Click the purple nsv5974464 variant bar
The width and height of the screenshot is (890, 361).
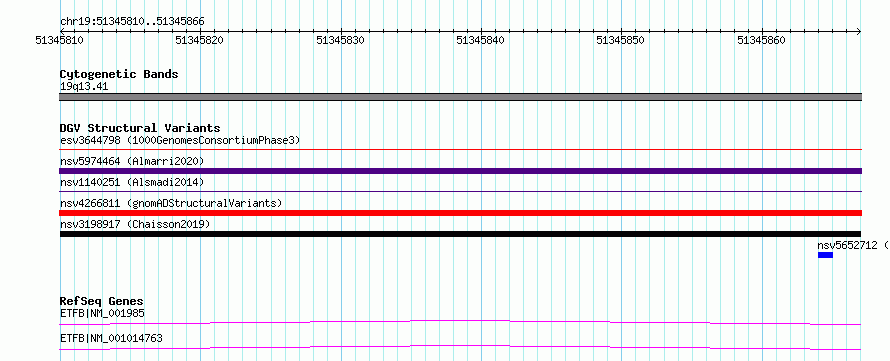click(460, 171)
